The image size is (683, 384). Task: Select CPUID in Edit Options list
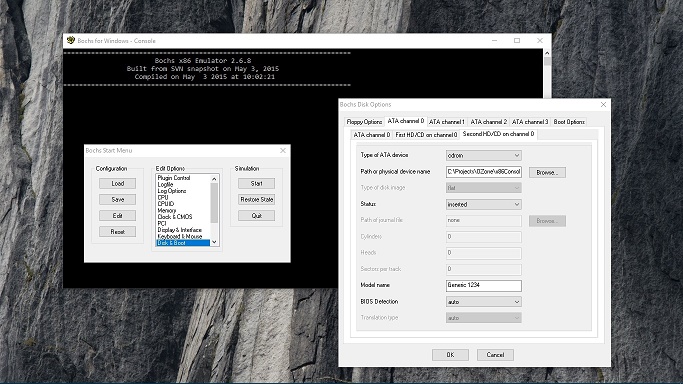[x=183, y=204]
